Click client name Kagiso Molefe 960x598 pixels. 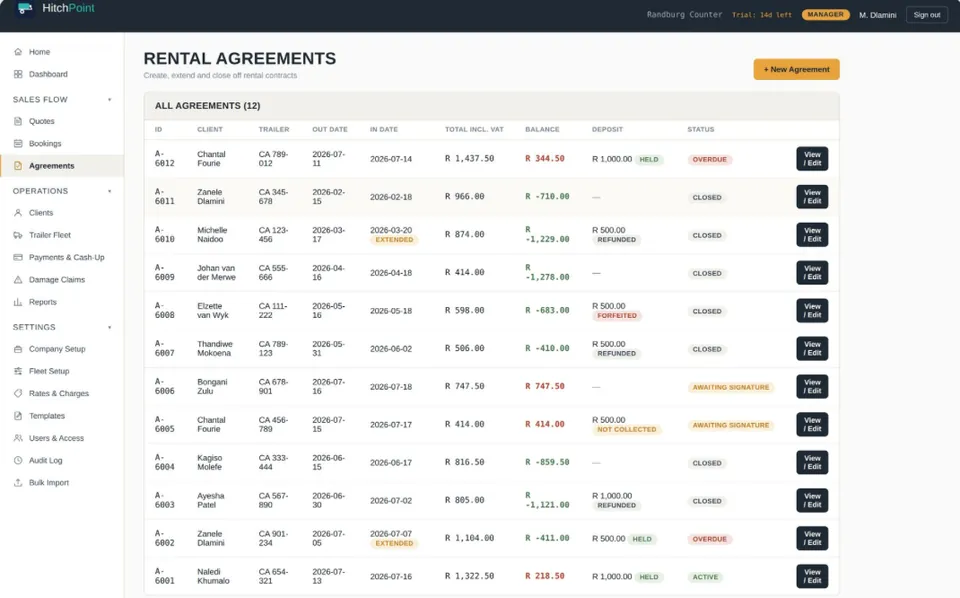[209, 462]
